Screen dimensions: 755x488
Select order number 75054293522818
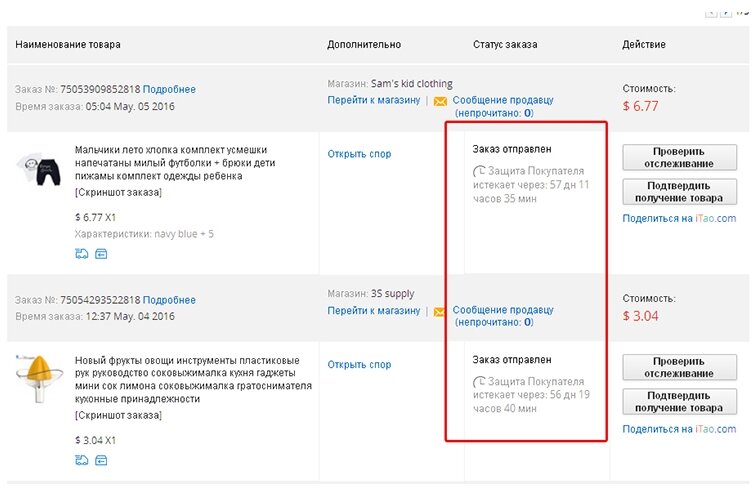click(x=100, y=300)
